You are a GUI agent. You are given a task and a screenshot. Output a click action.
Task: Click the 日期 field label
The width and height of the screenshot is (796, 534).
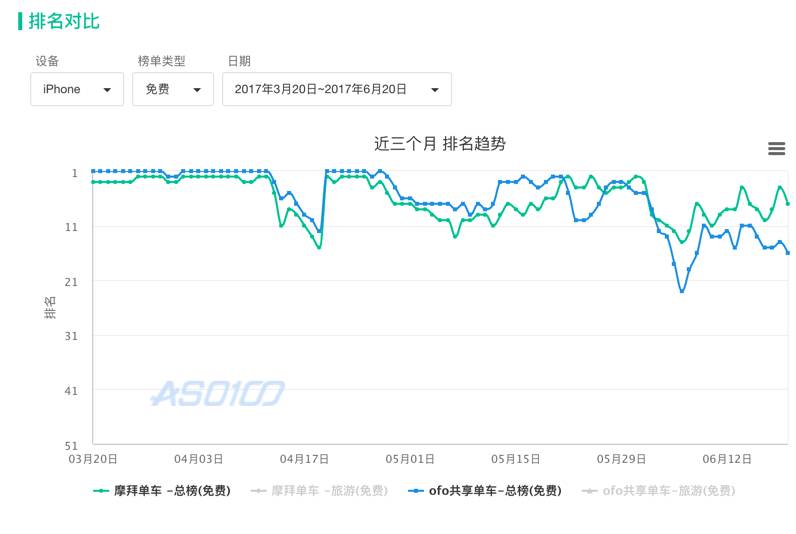tap(239, 61)
